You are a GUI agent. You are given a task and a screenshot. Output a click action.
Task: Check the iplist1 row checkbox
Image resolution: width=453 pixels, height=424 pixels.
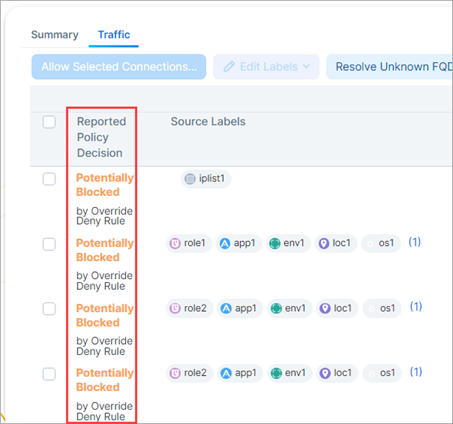[49, 179]
